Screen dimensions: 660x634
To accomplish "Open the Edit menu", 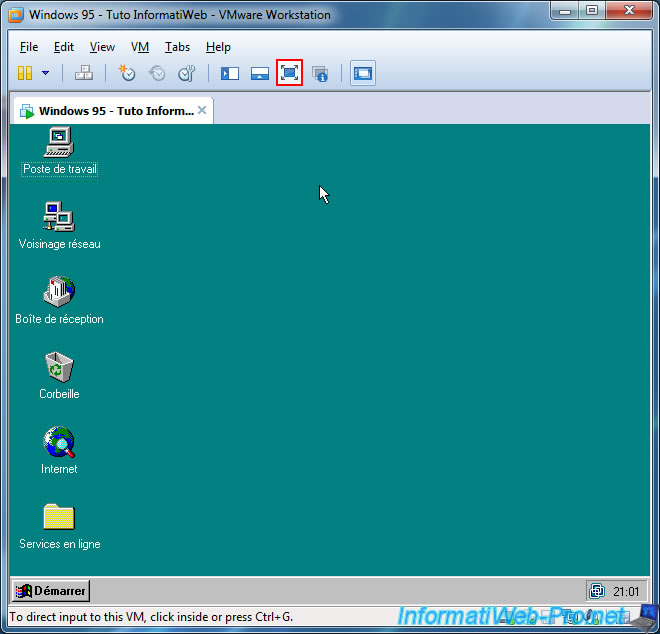I will 64,47.
